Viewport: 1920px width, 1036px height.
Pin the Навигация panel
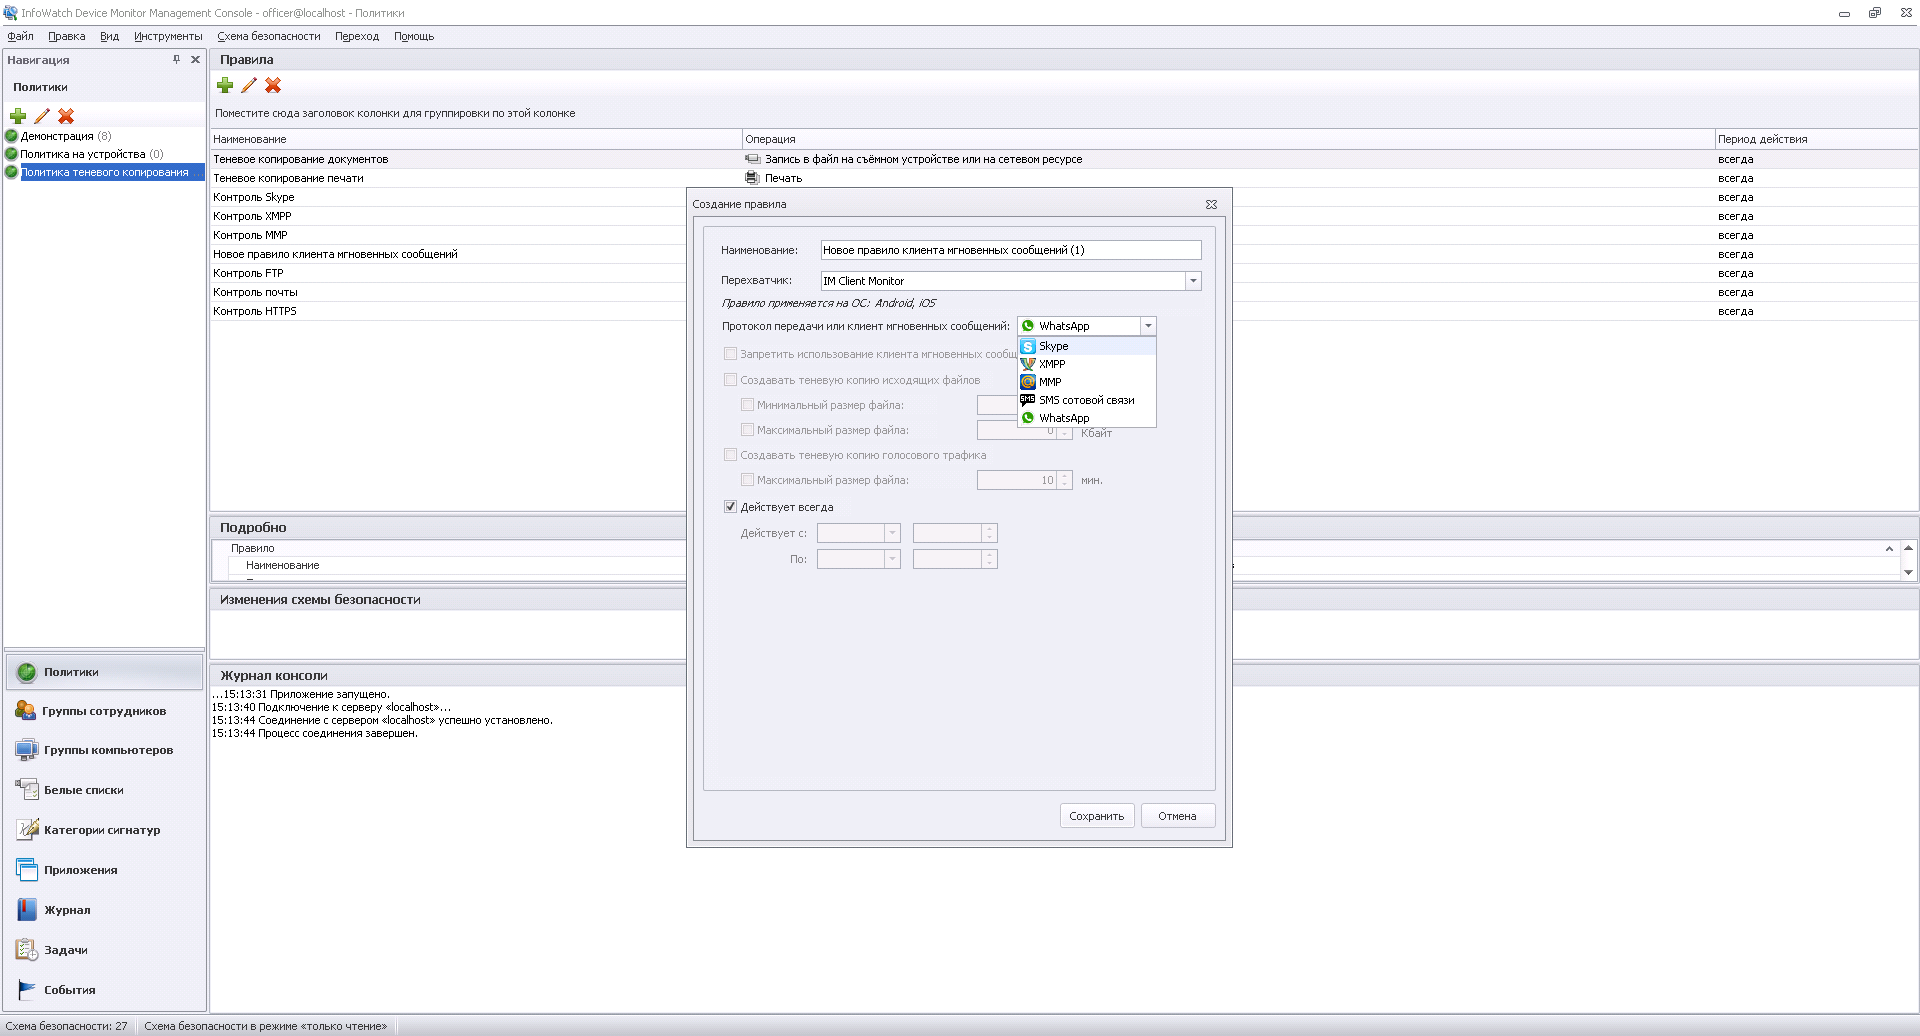click(177, 60)
